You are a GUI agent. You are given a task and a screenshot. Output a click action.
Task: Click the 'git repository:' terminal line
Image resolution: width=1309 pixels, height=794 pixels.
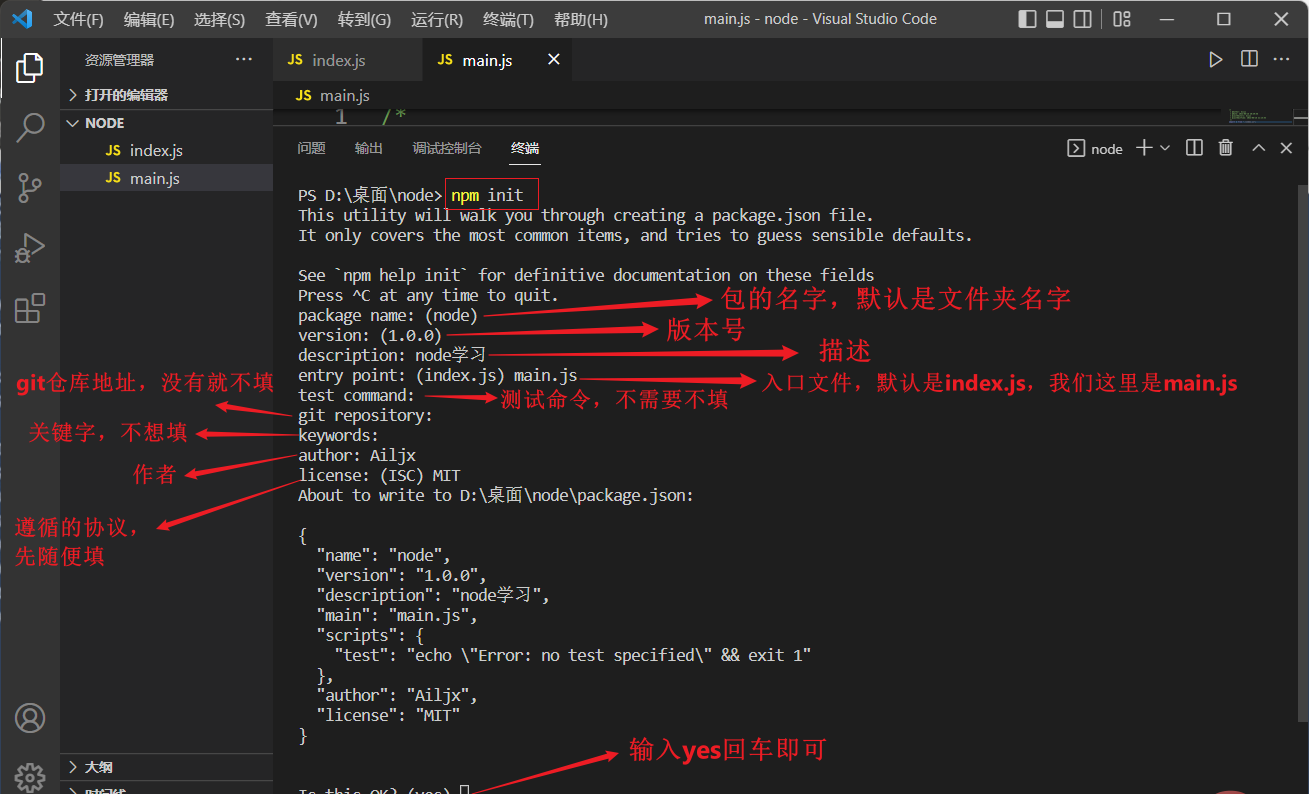[366, 415]
